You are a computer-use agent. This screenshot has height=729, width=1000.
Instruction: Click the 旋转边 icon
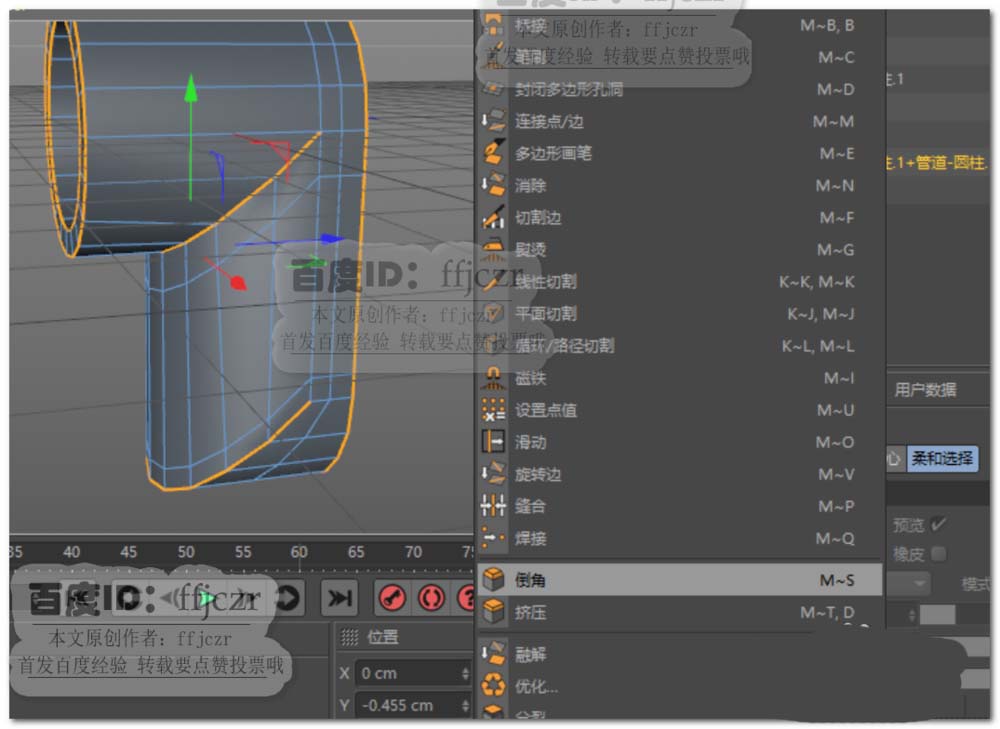coord(493,473)
